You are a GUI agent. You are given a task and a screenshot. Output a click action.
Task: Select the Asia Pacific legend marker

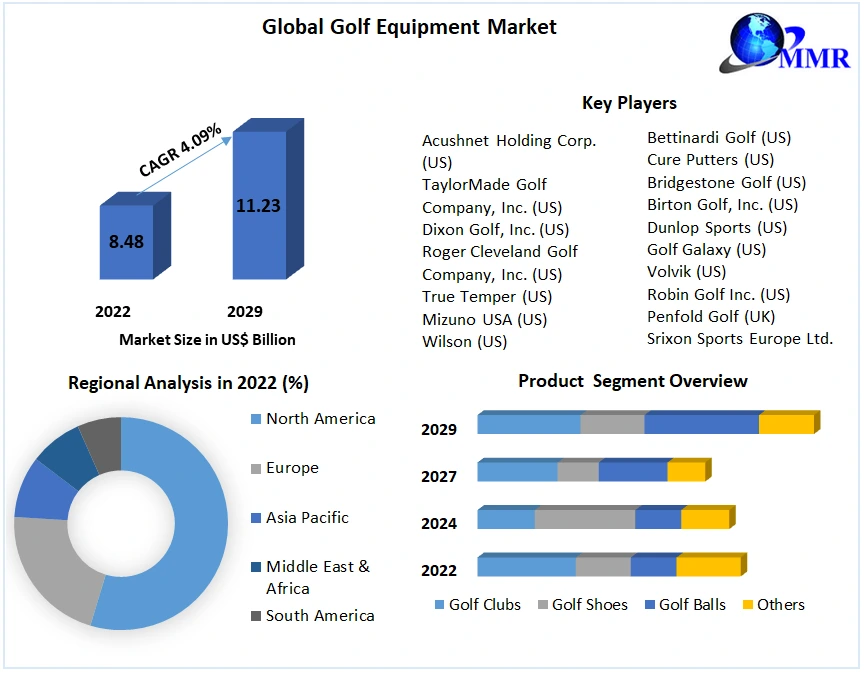(255, 518)
